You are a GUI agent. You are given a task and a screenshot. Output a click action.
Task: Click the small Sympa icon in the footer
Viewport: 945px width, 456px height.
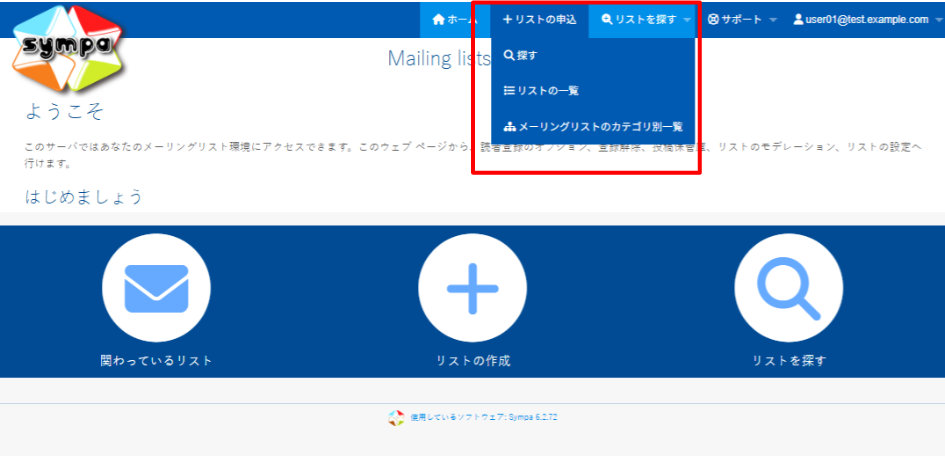[396, 417]
